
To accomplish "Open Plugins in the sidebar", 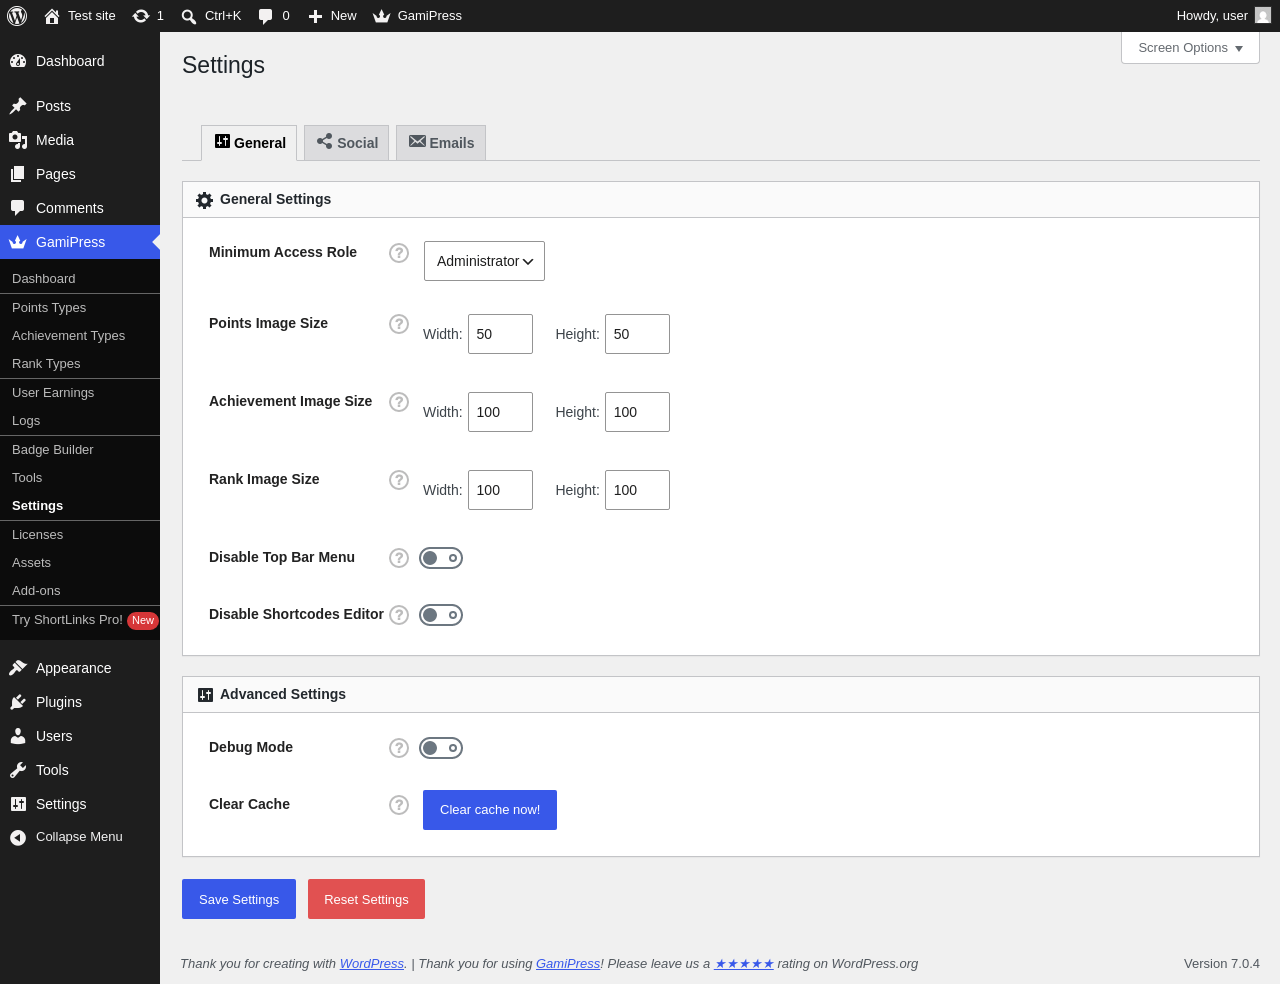I will point(80,702).
